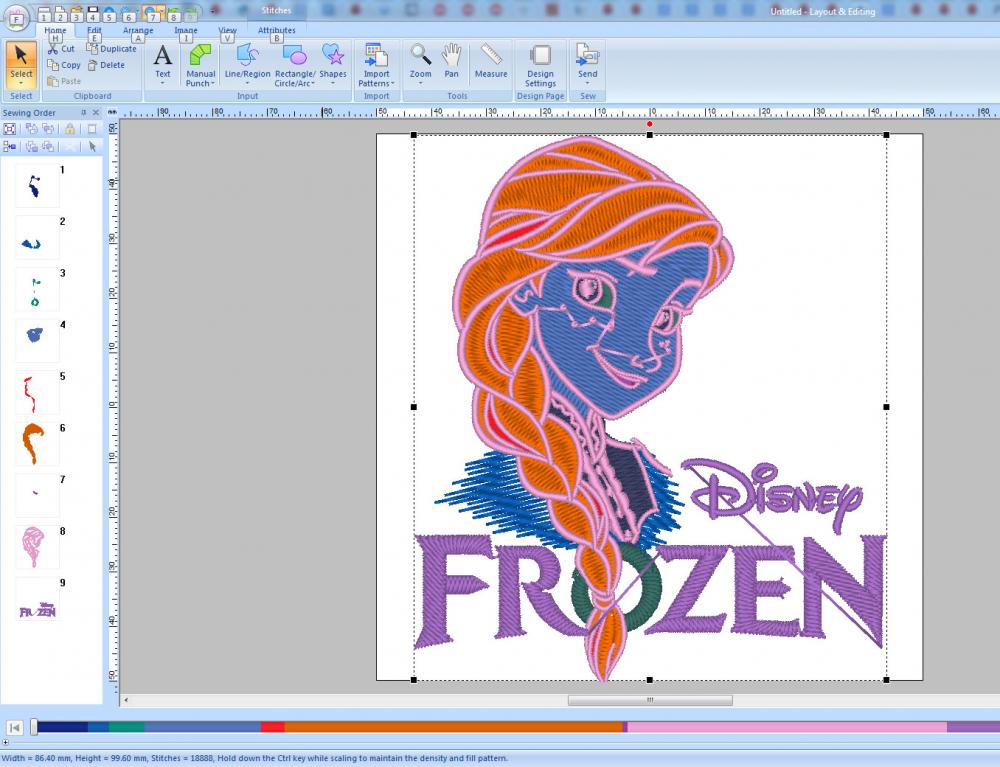This screenshot has height=767, width=1000.
Task: Click the teal segment of the color bar
Action: (x=127, y=727)
